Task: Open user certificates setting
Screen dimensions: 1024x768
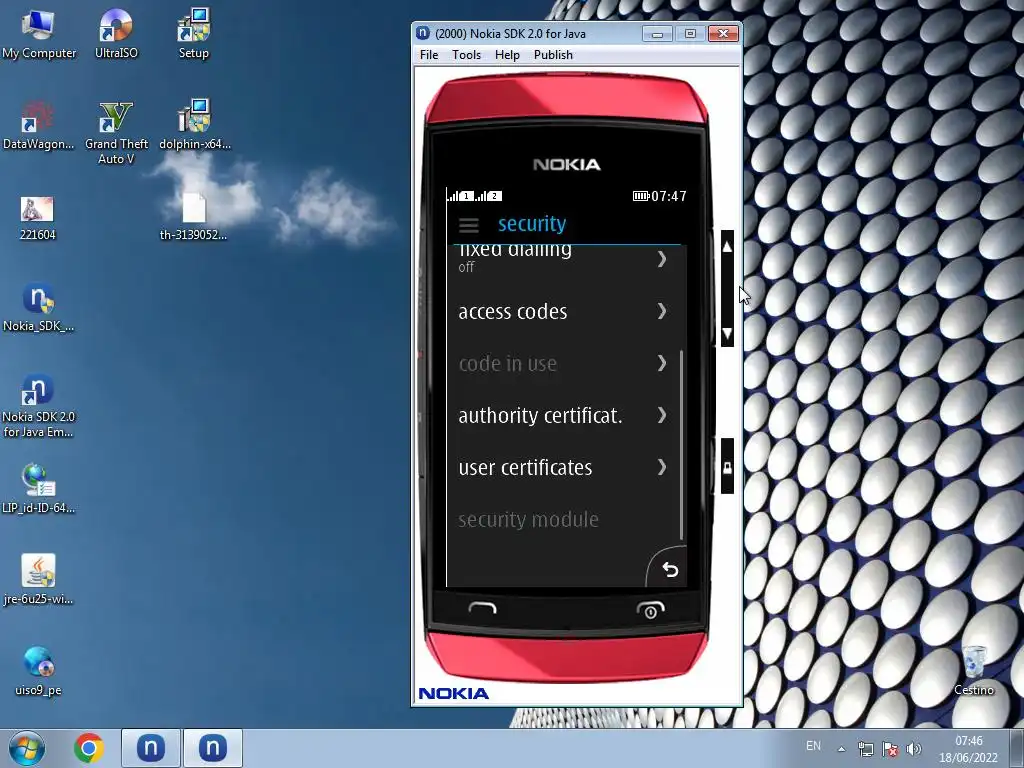Action: coord(564,468)
